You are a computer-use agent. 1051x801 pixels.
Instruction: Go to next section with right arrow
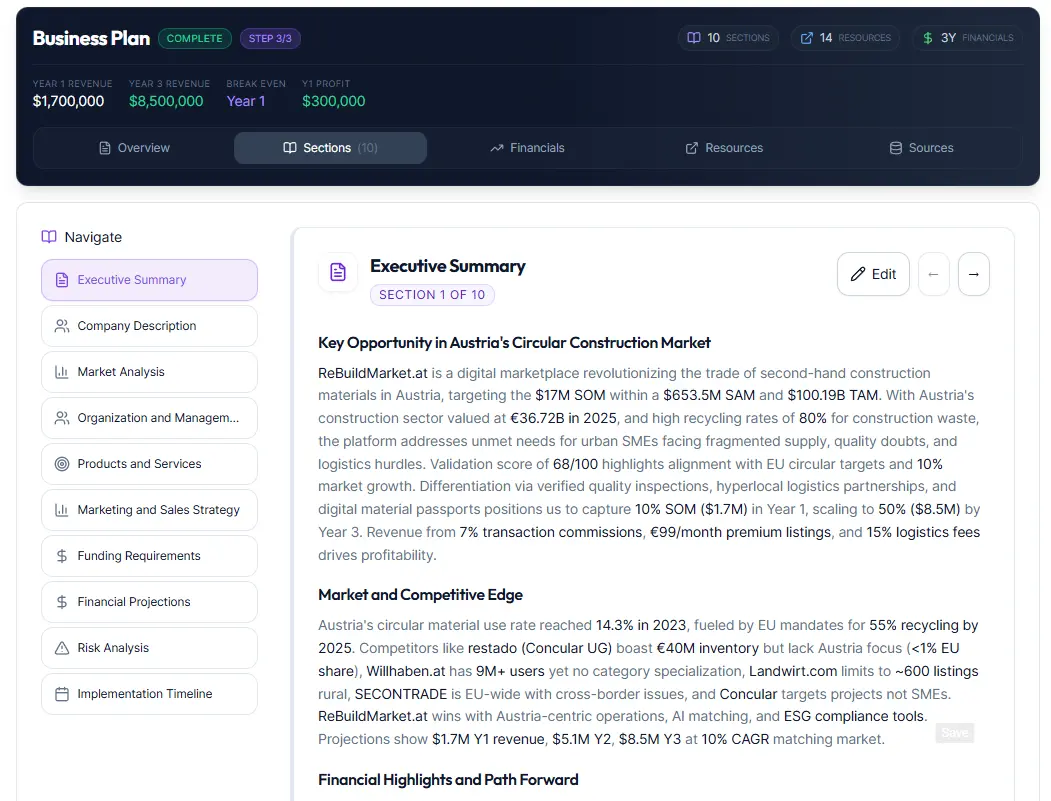click(x=973, y=274)
